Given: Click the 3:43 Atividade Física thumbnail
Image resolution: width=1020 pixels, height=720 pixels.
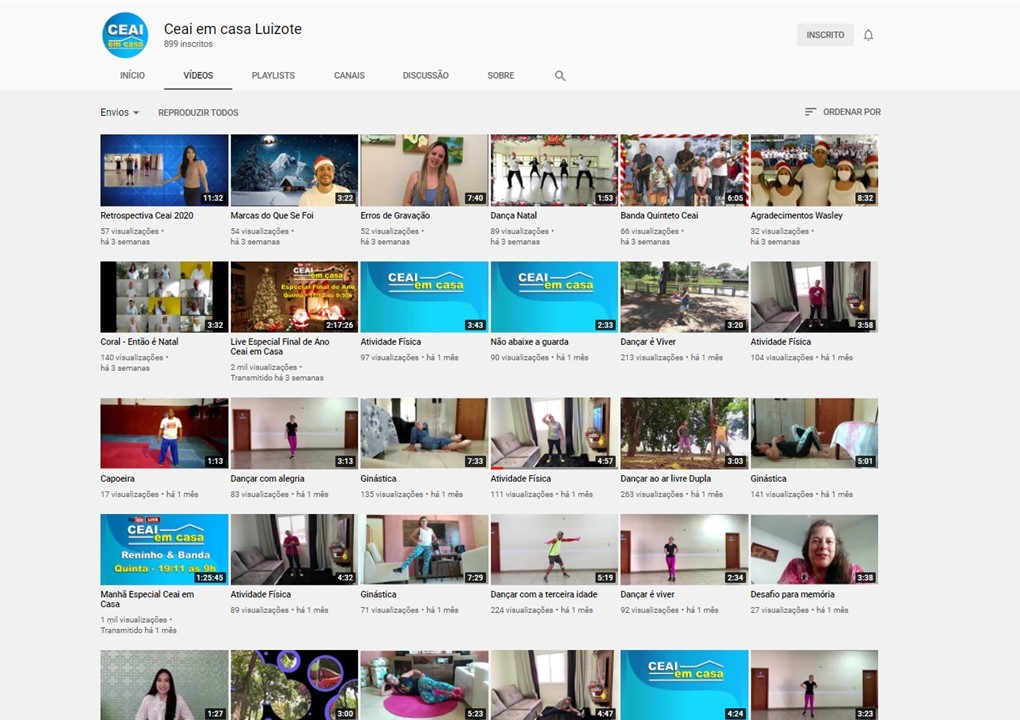Looking at the screenshot, I should tap(424, 297).
